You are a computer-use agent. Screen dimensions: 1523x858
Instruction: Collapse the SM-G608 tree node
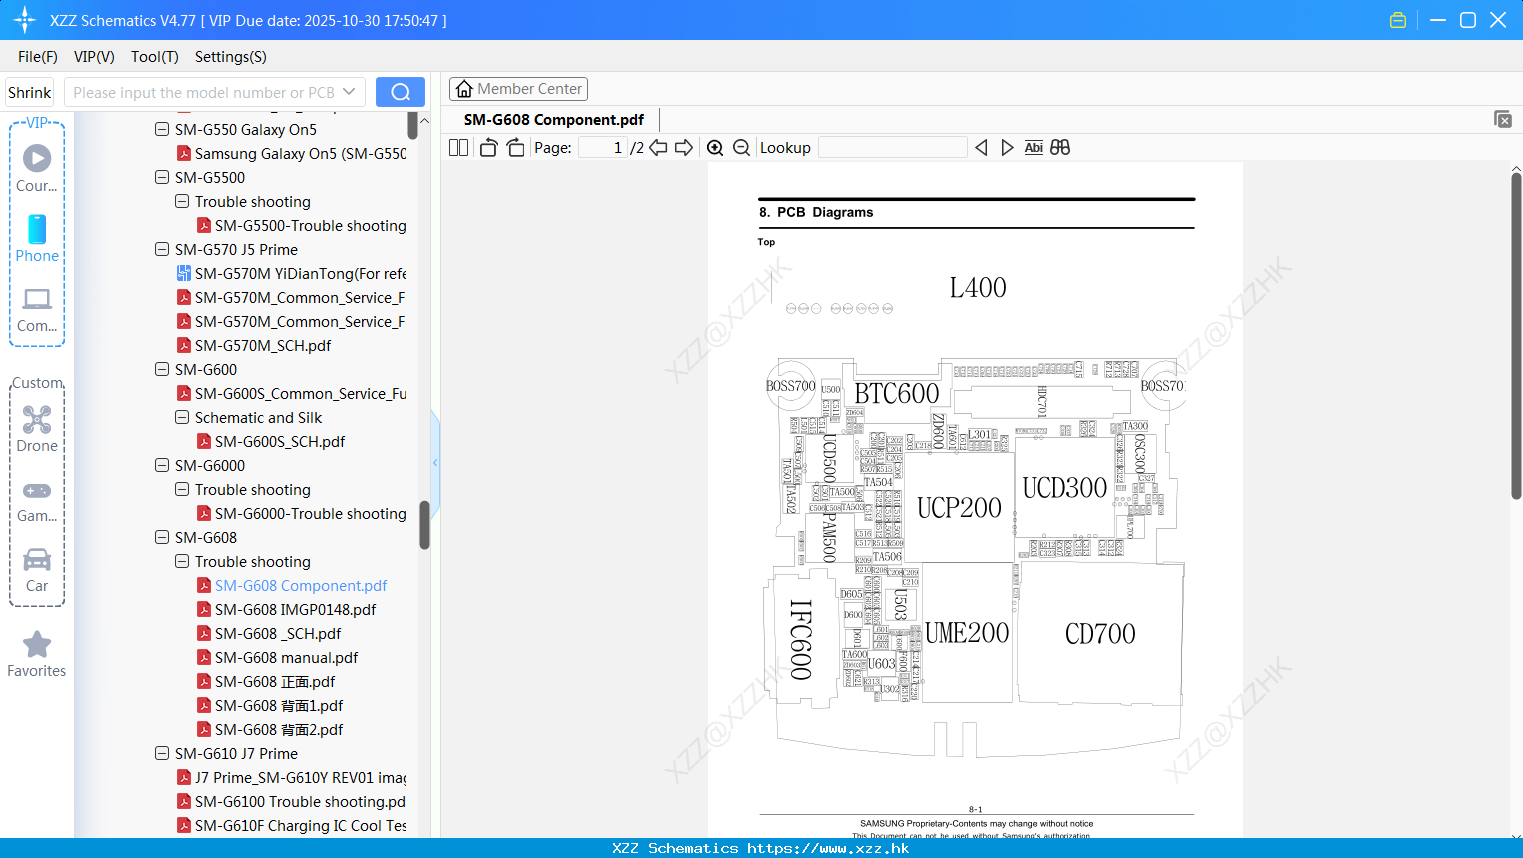(162, 537)
